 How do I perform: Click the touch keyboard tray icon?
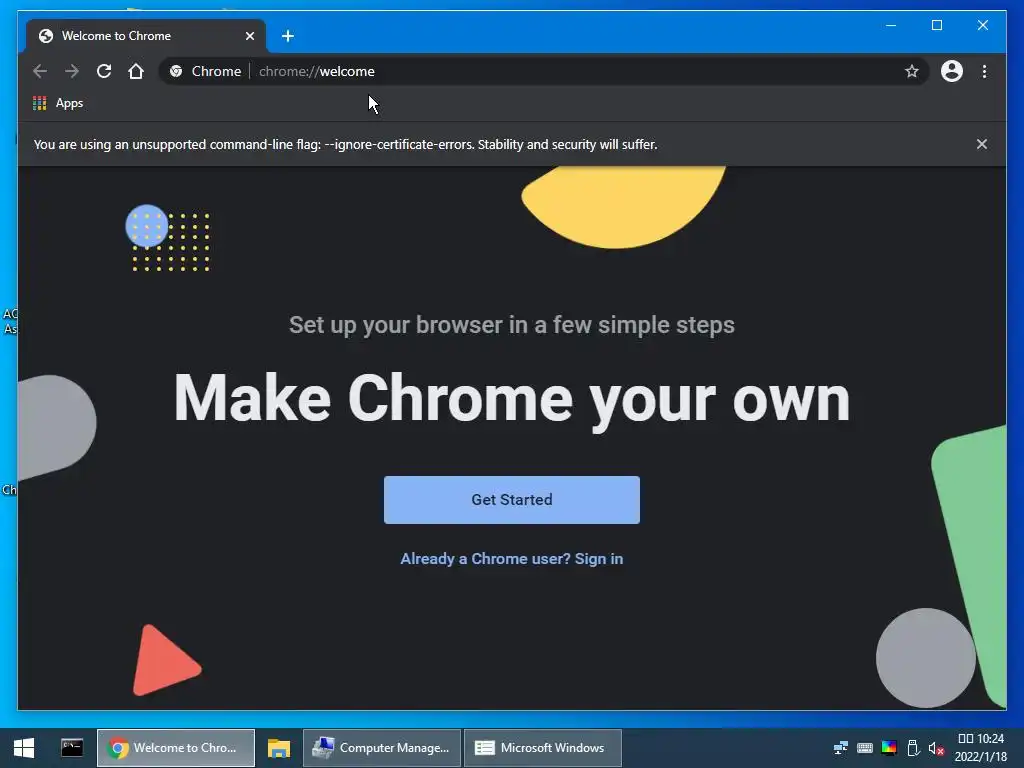865,748
